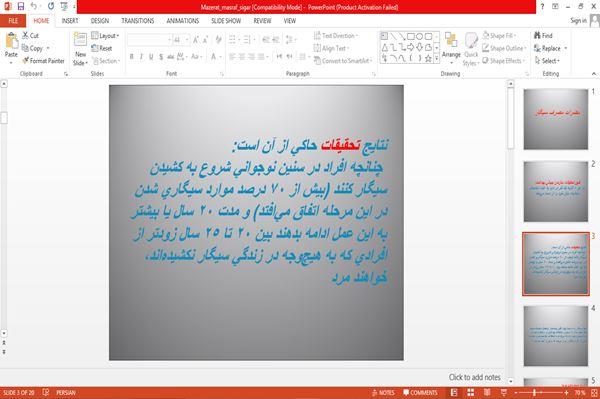
Task: Click the New Slide icon
Action: [80, 40]
